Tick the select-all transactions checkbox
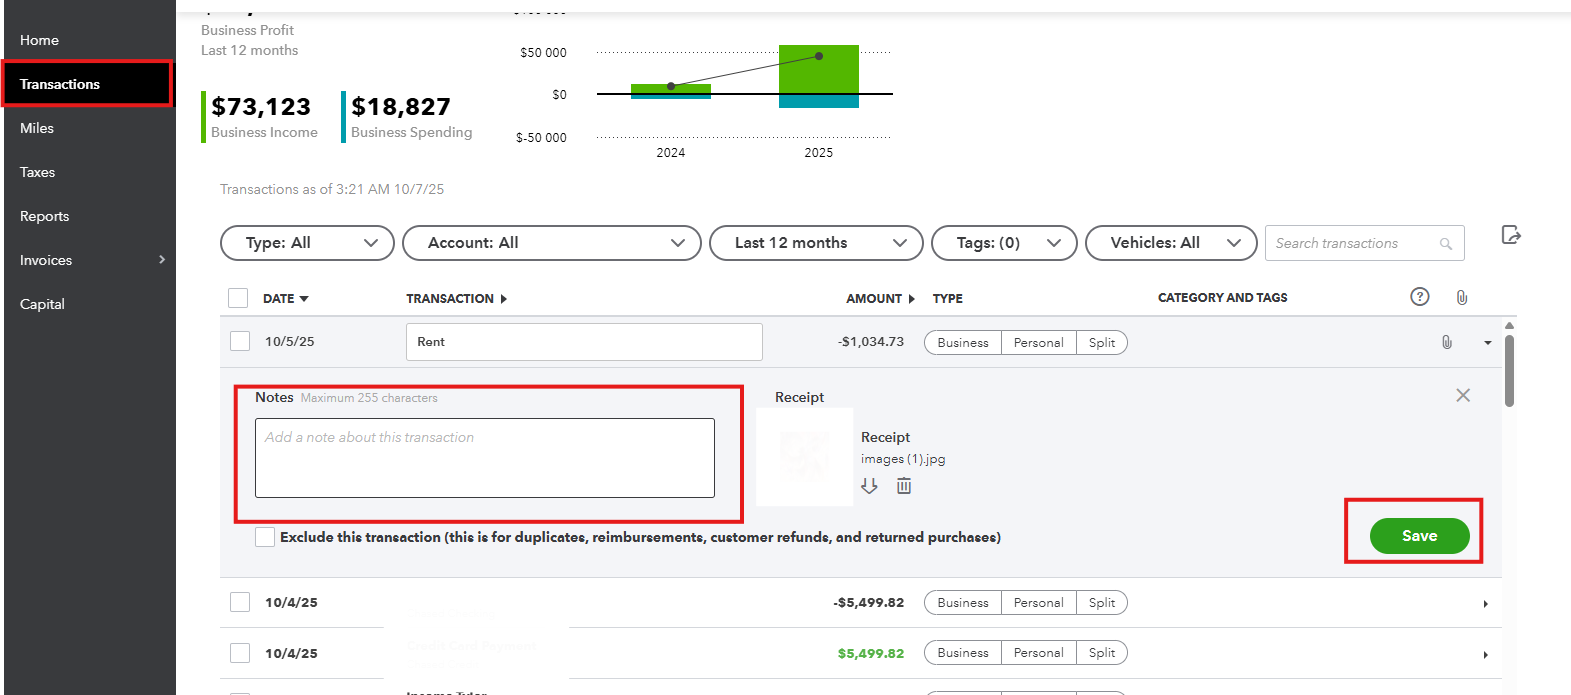The width and height of the screenshot is (1571, 695). pos(238,298)
